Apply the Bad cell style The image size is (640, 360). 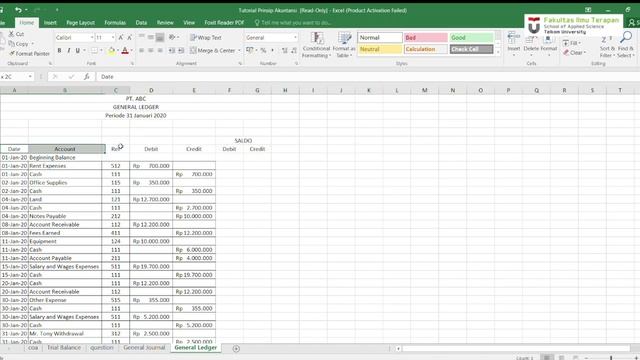425,38
